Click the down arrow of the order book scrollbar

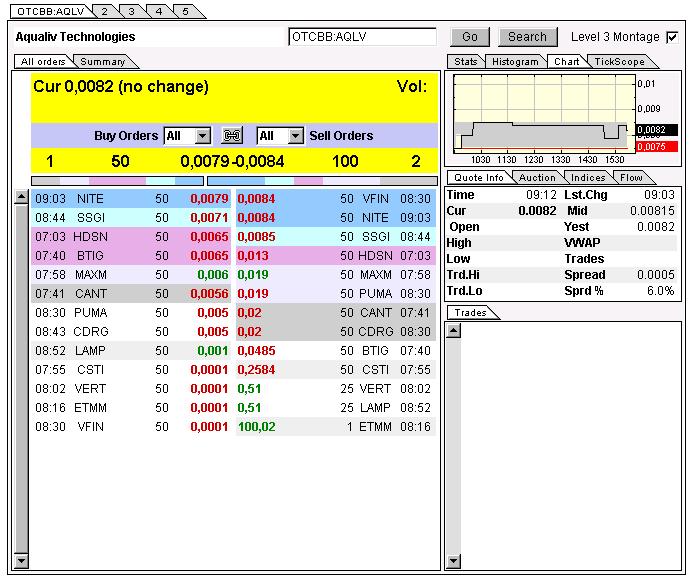tap(21, 561)
